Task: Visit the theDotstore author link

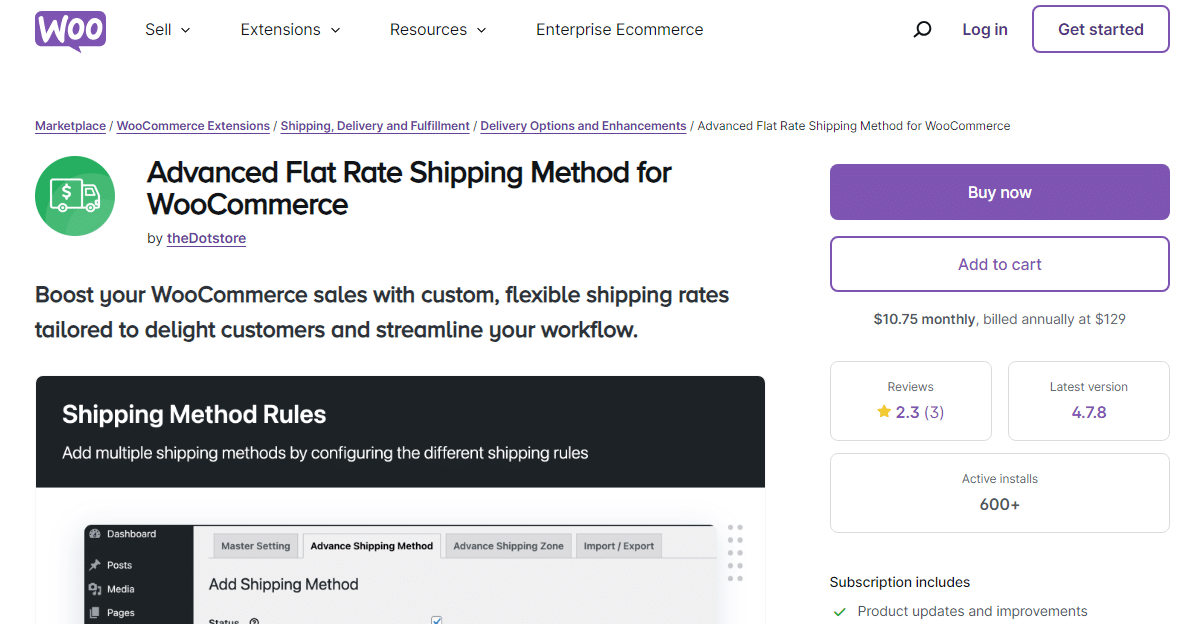Action: coord(206,238)
